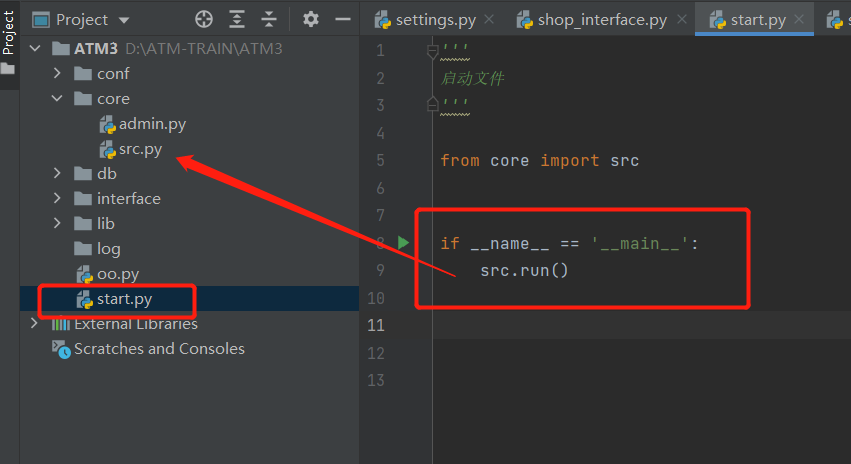
Task: Select src.py in project tree
Action: (x=131, y=149)
